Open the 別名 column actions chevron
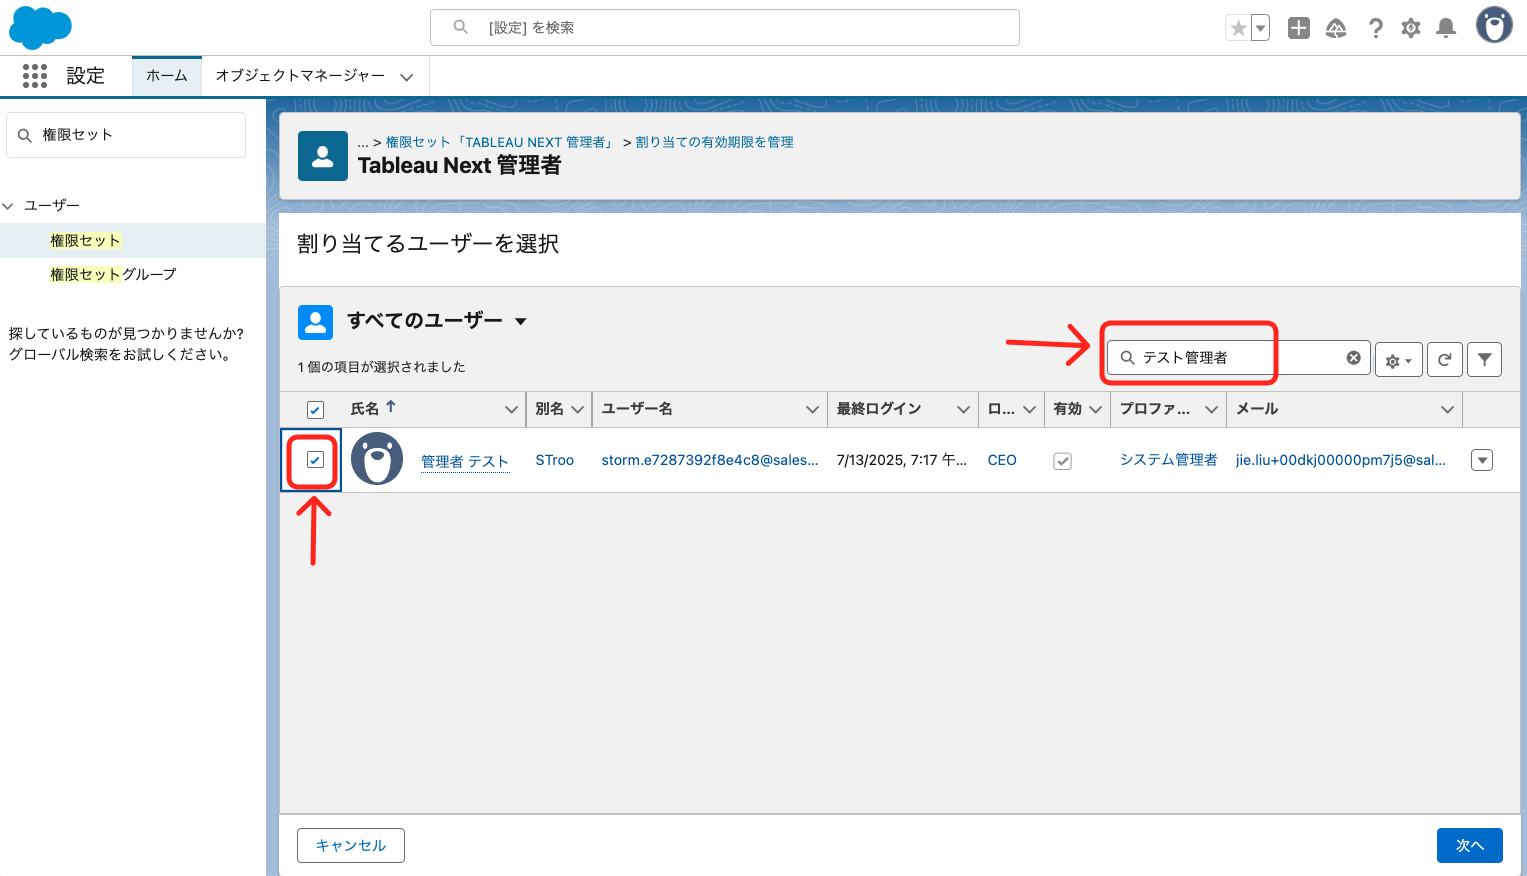1527x876 pixels. [577, 410]
